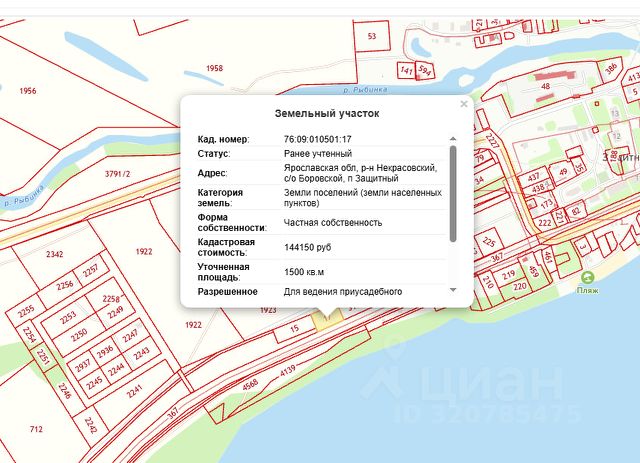Select parcel 2254 on the map
Screen dimensions: 640x463
pyautogui.click(x=29, y=334)
